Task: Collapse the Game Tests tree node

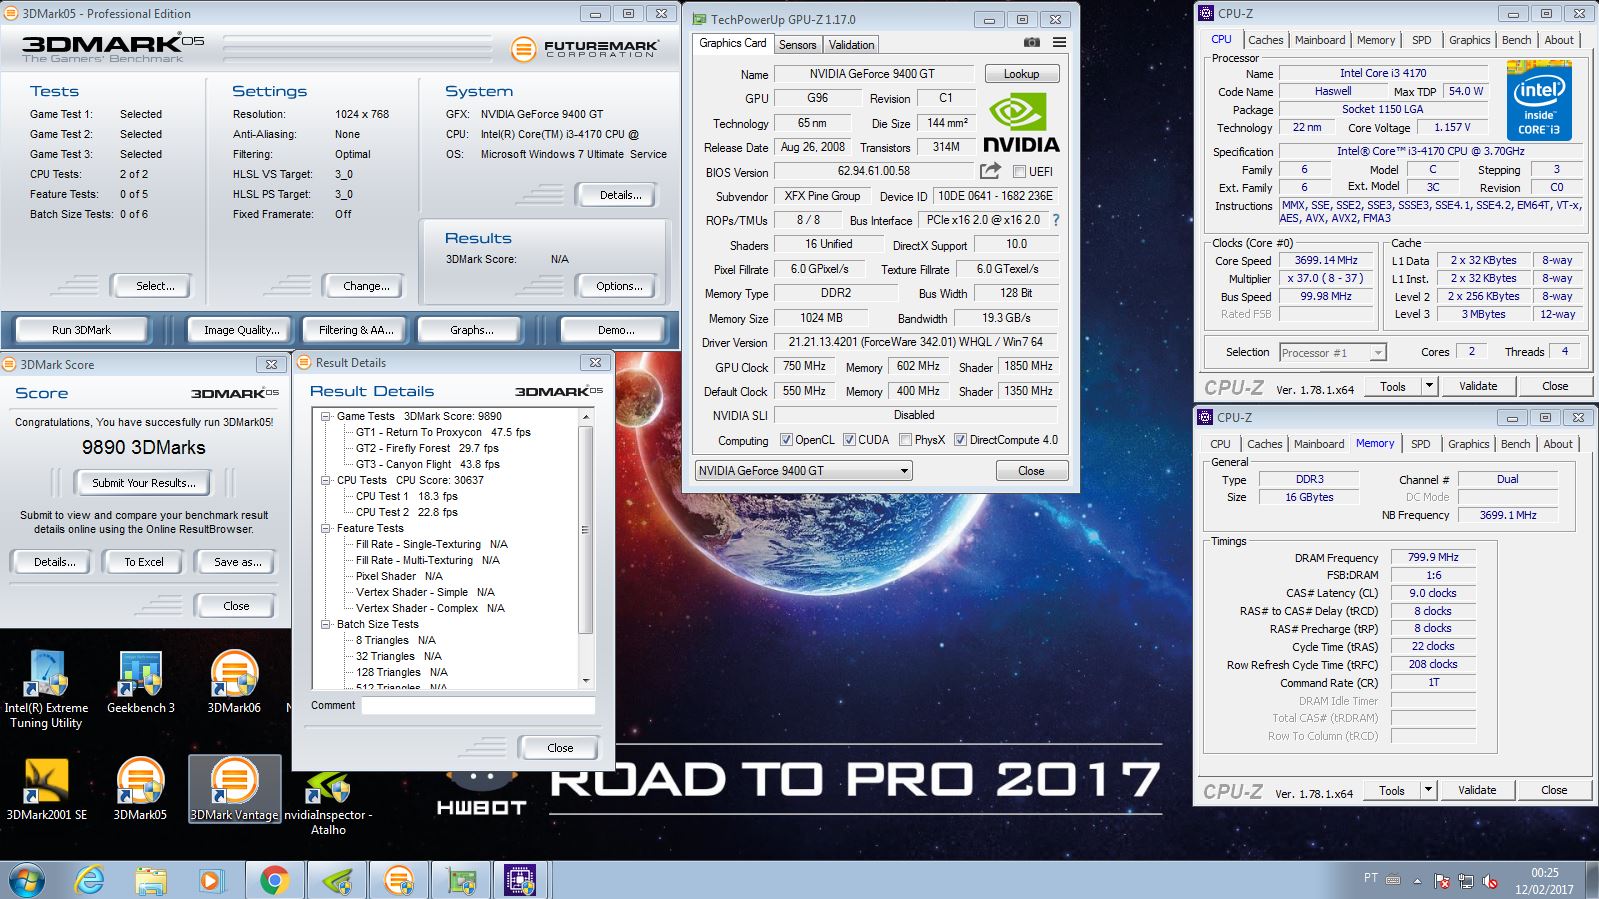Action: (x=326, y=416)
